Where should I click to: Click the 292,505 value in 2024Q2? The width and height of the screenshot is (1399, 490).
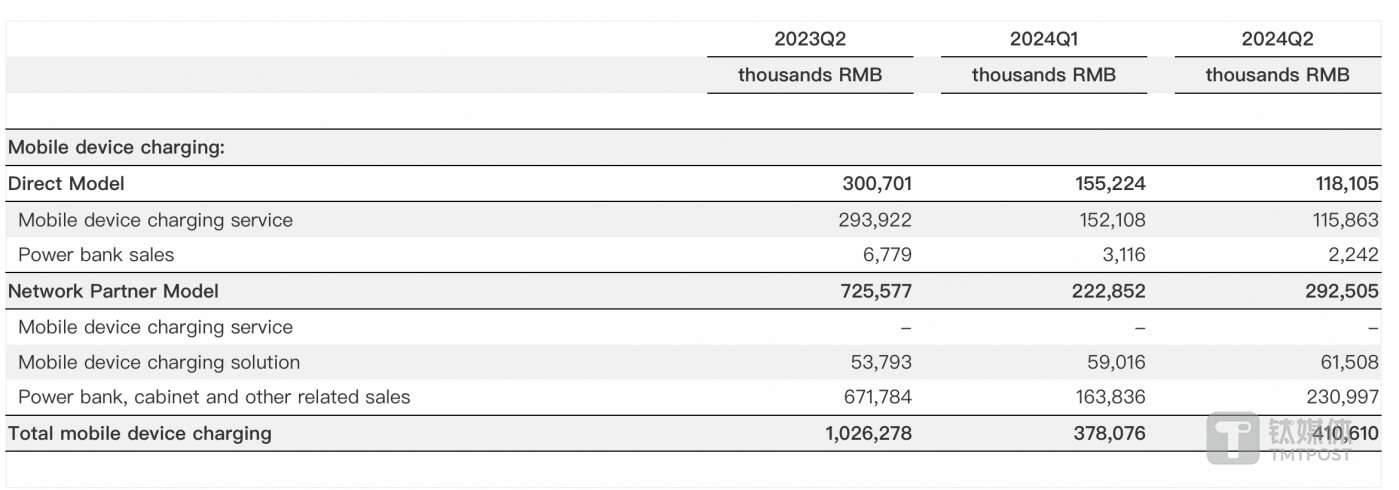[x=1343, y=291]
